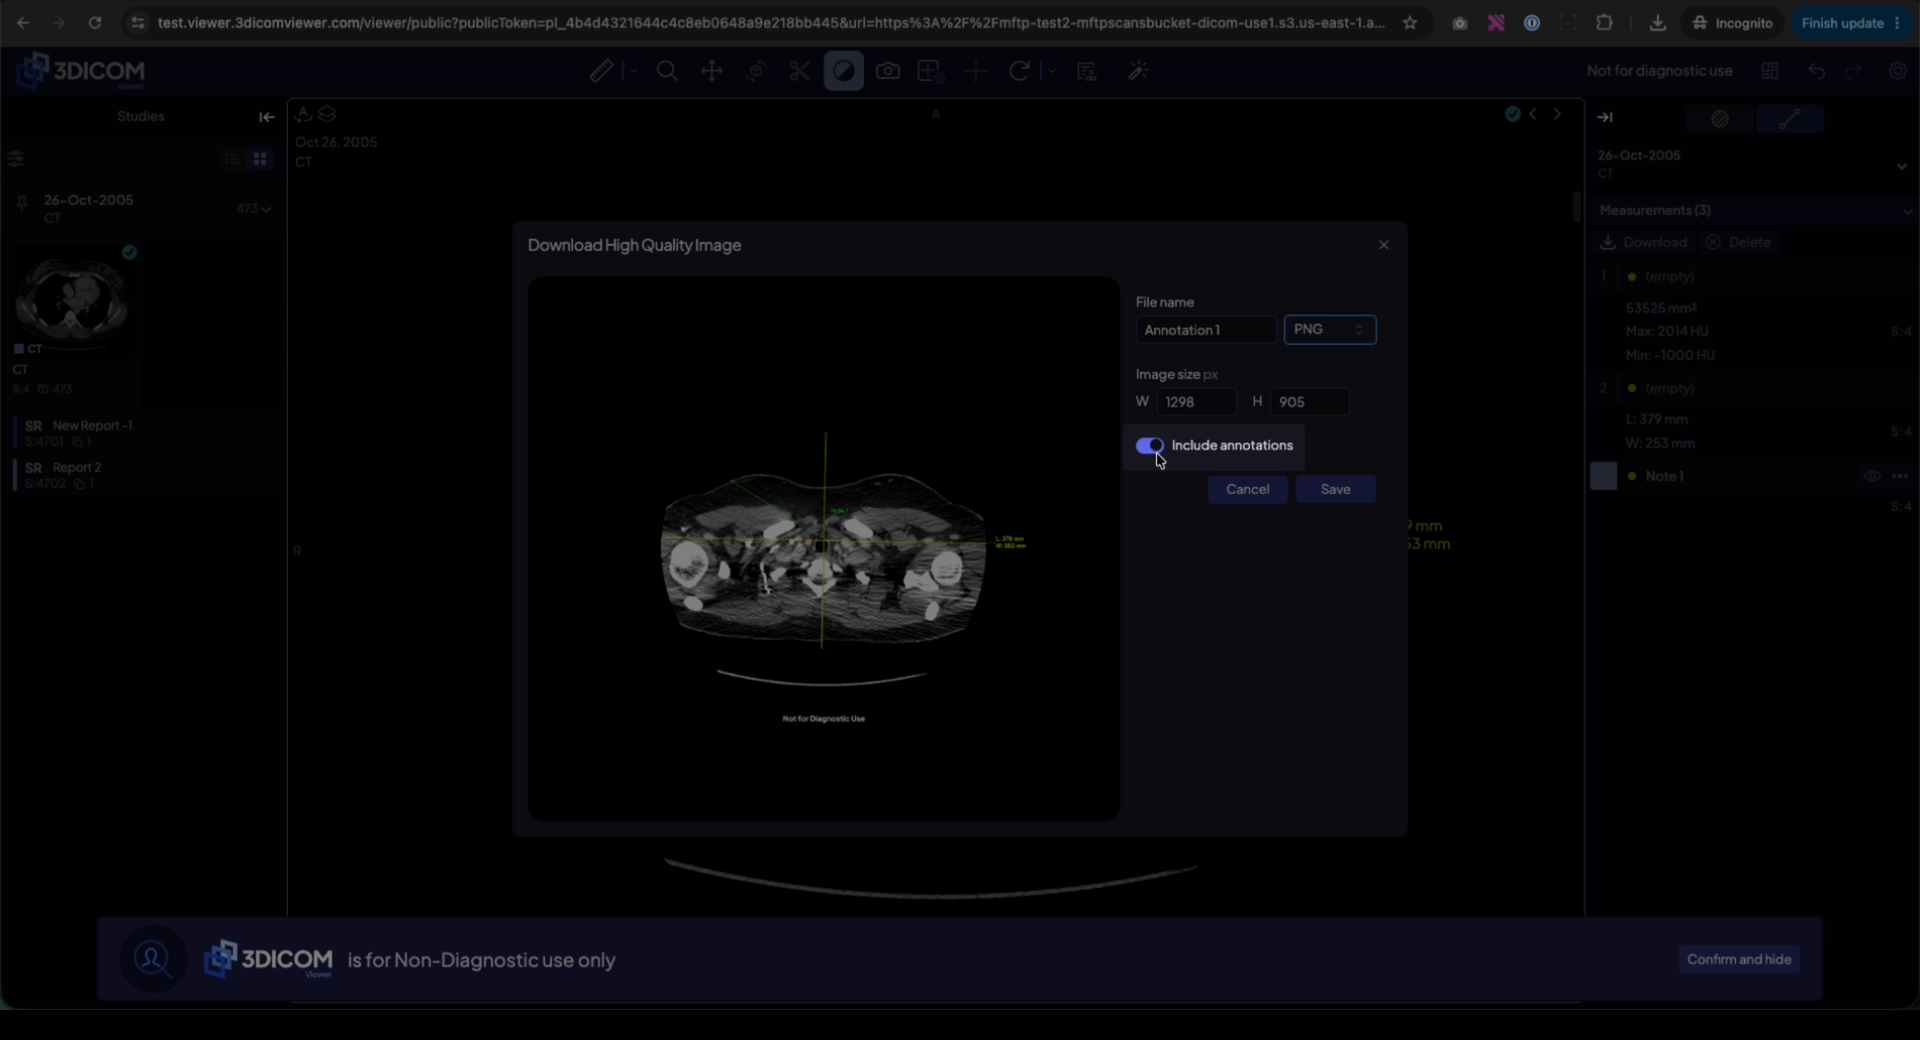Click the orientation reset icon in viewport
The height and width of the screenshot is (1040, 1920).
pos(303,115)
